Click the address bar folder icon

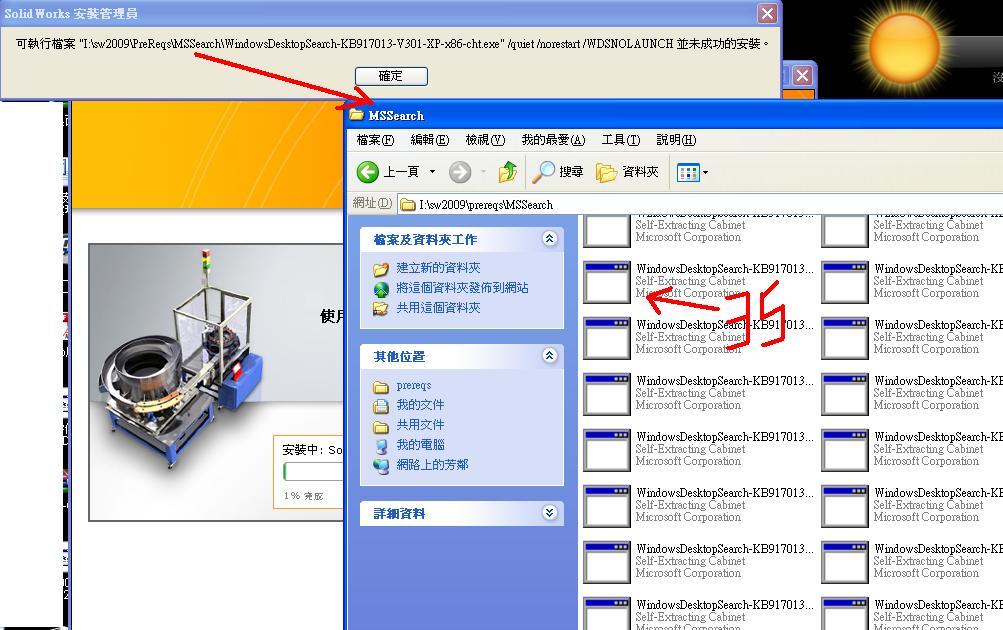407,205
